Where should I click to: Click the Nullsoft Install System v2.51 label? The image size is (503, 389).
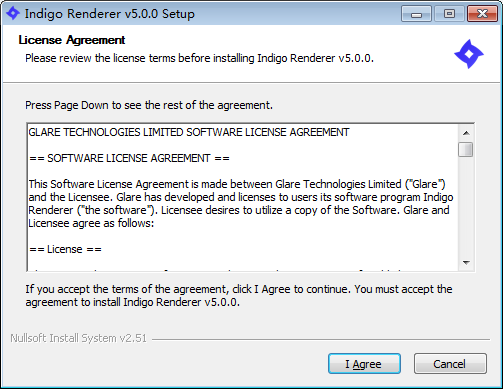coord(78,338)
